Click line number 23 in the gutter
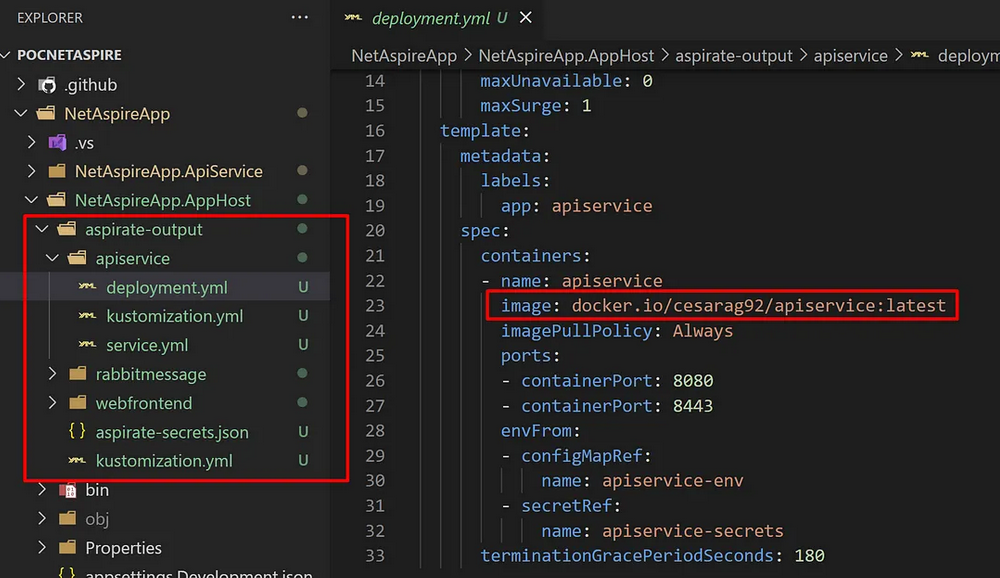1000x578 pixels. pos(374,306)
